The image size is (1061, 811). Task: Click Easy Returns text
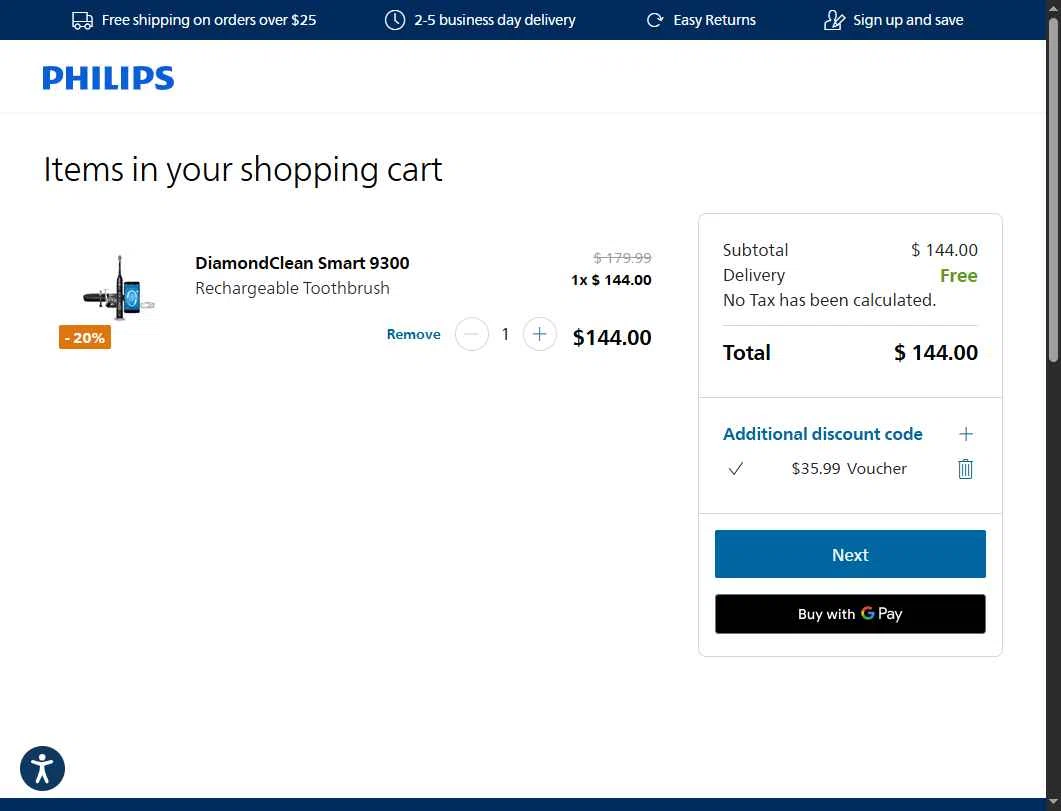tap(715, 20)
